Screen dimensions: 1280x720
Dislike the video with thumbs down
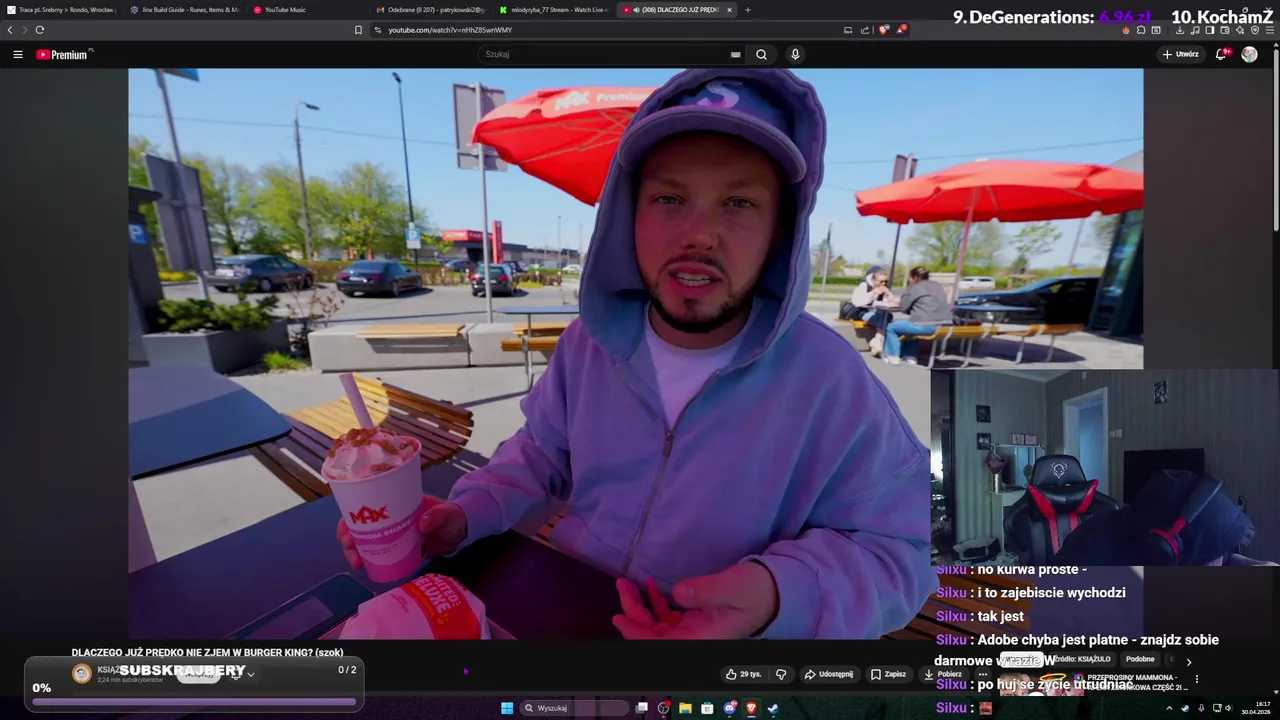tap(781, 674)
